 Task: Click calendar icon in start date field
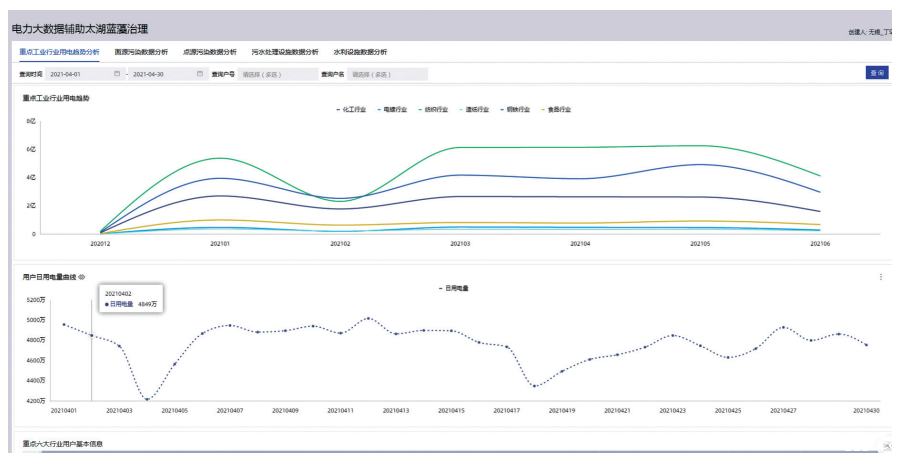point(117,74)
